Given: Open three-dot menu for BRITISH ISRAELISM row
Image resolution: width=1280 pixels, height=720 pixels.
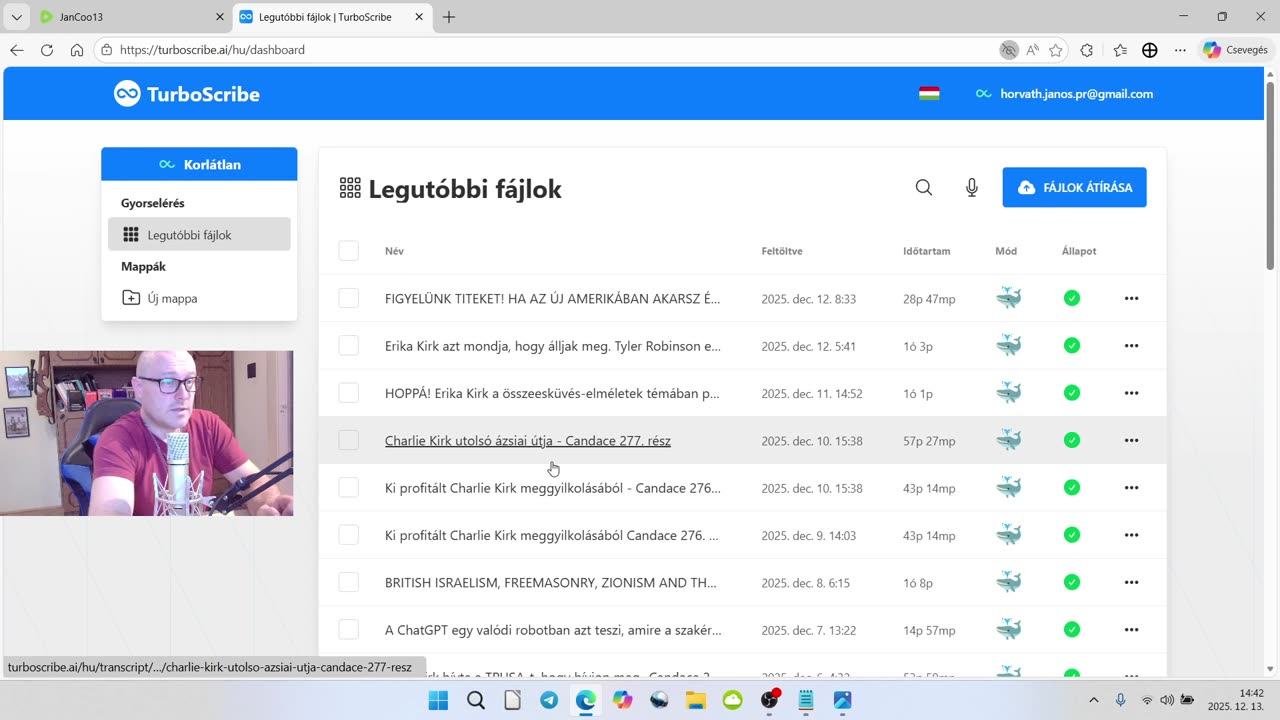Looking at the screenshot, I should click(x=1131, y=582).
